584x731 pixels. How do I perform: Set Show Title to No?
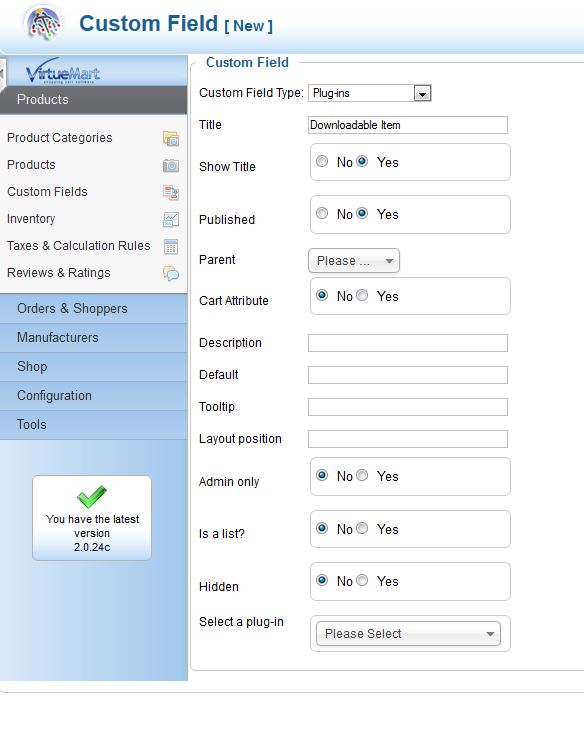322,161
